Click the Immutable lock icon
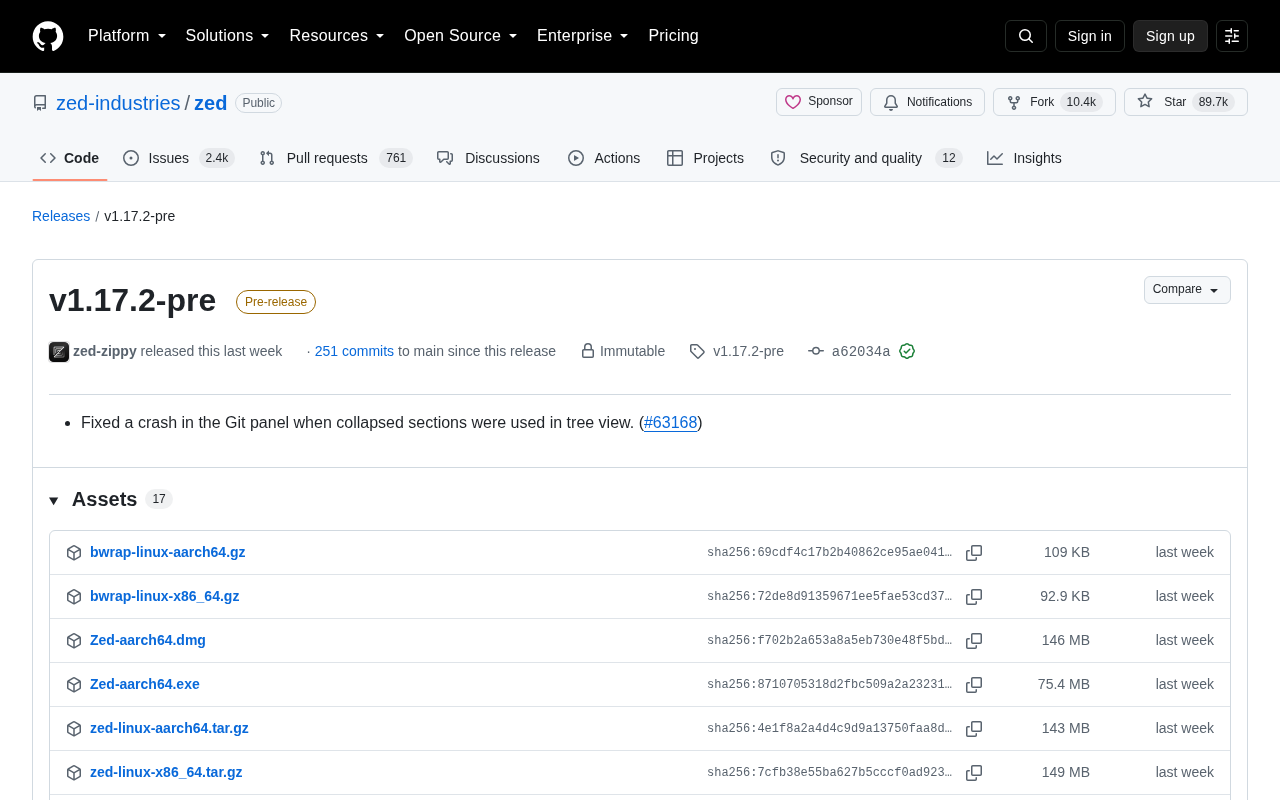The height and width of the screenshot is (800, 1280). click(x=588, y=351)
